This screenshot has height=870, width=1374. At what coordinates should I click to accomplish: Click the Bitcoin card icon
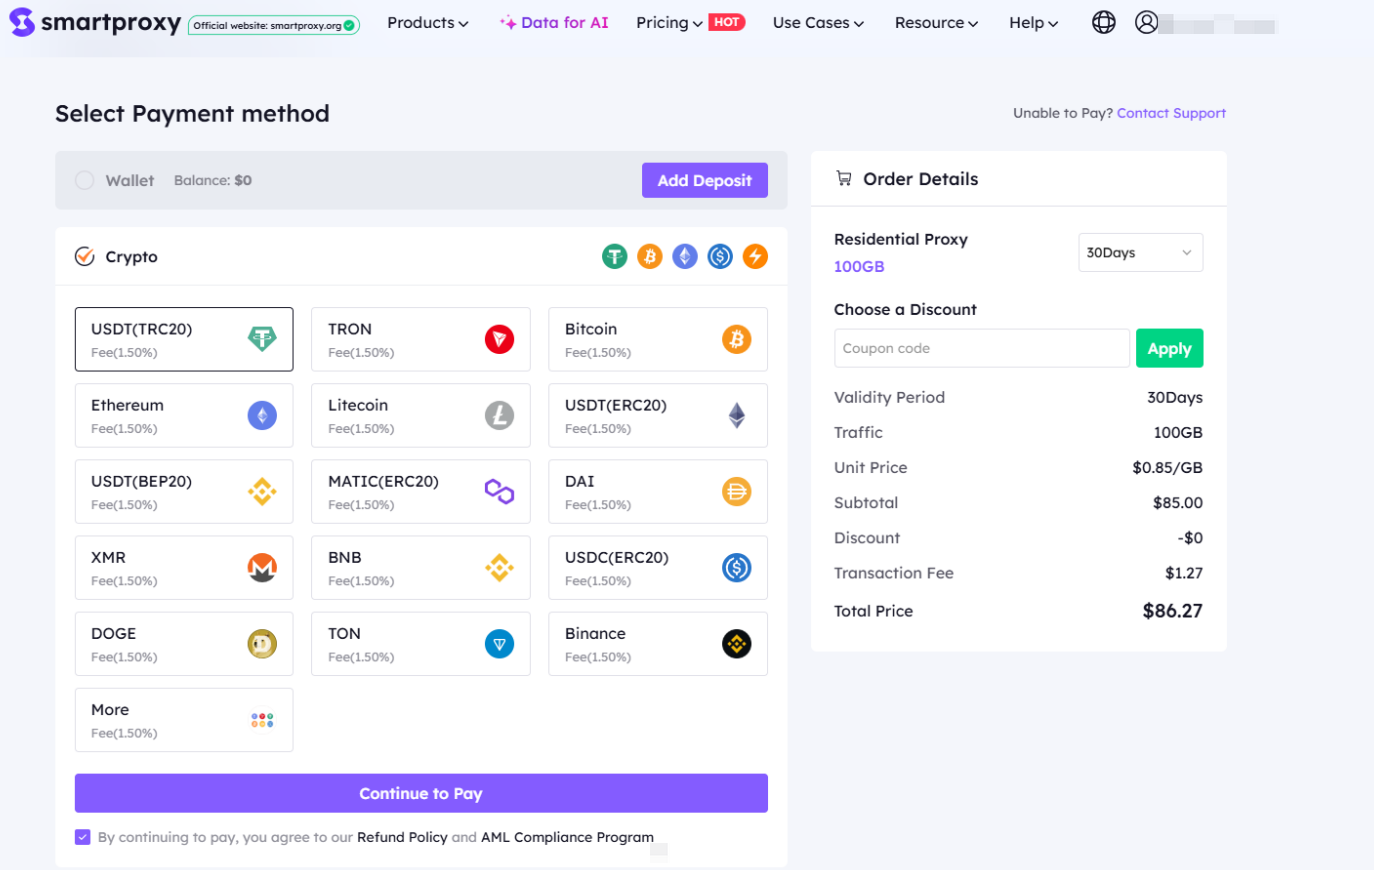coord(737,339)
